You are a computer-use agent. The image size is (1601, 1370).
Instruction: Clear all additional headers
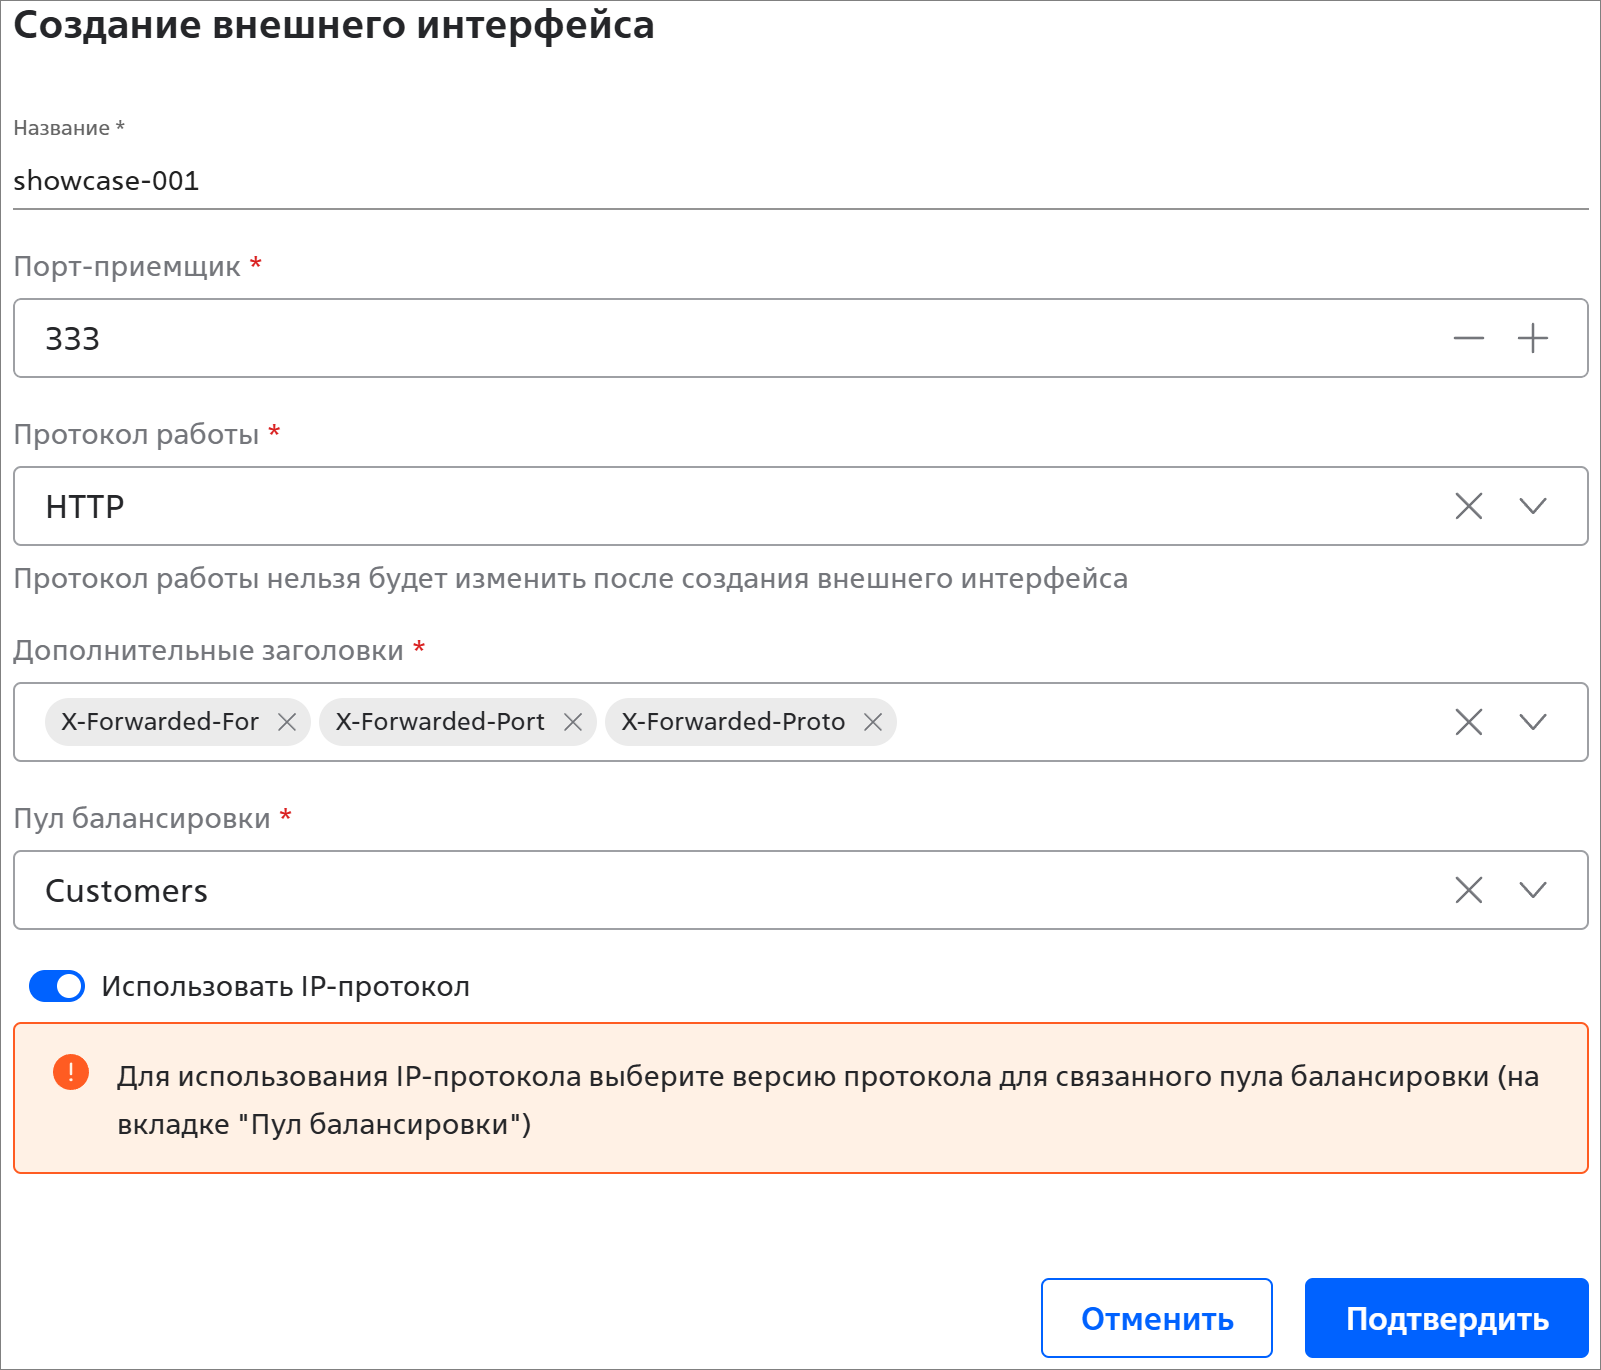1468,722
